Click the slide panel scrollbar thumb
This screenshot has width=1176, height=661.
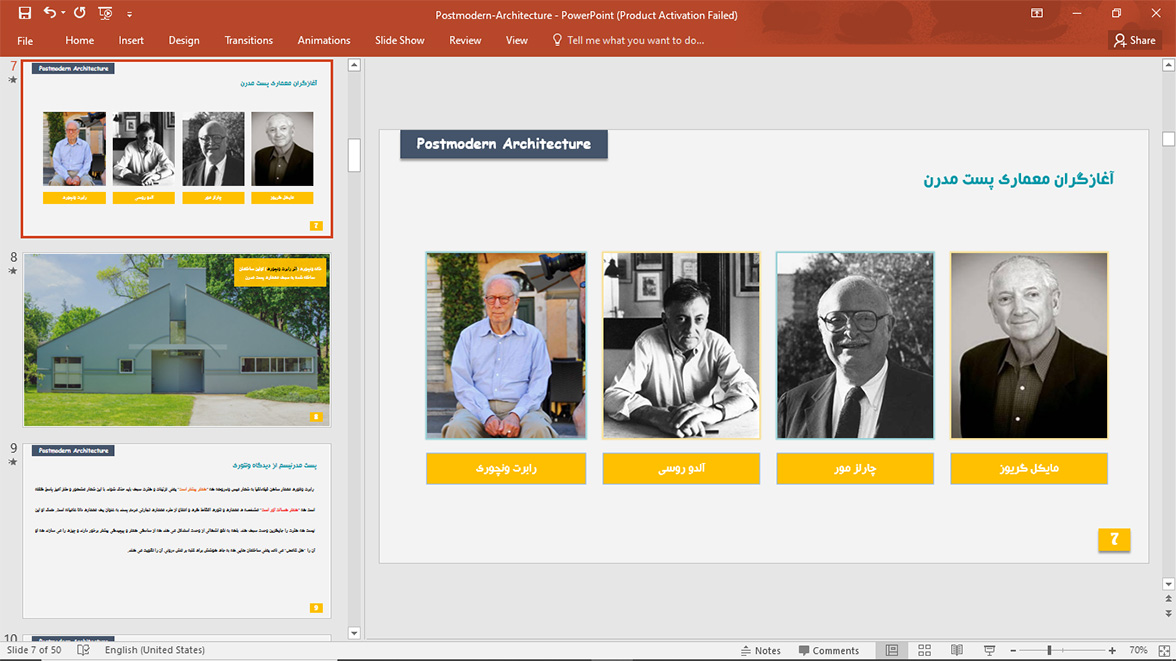coord(355,155)
